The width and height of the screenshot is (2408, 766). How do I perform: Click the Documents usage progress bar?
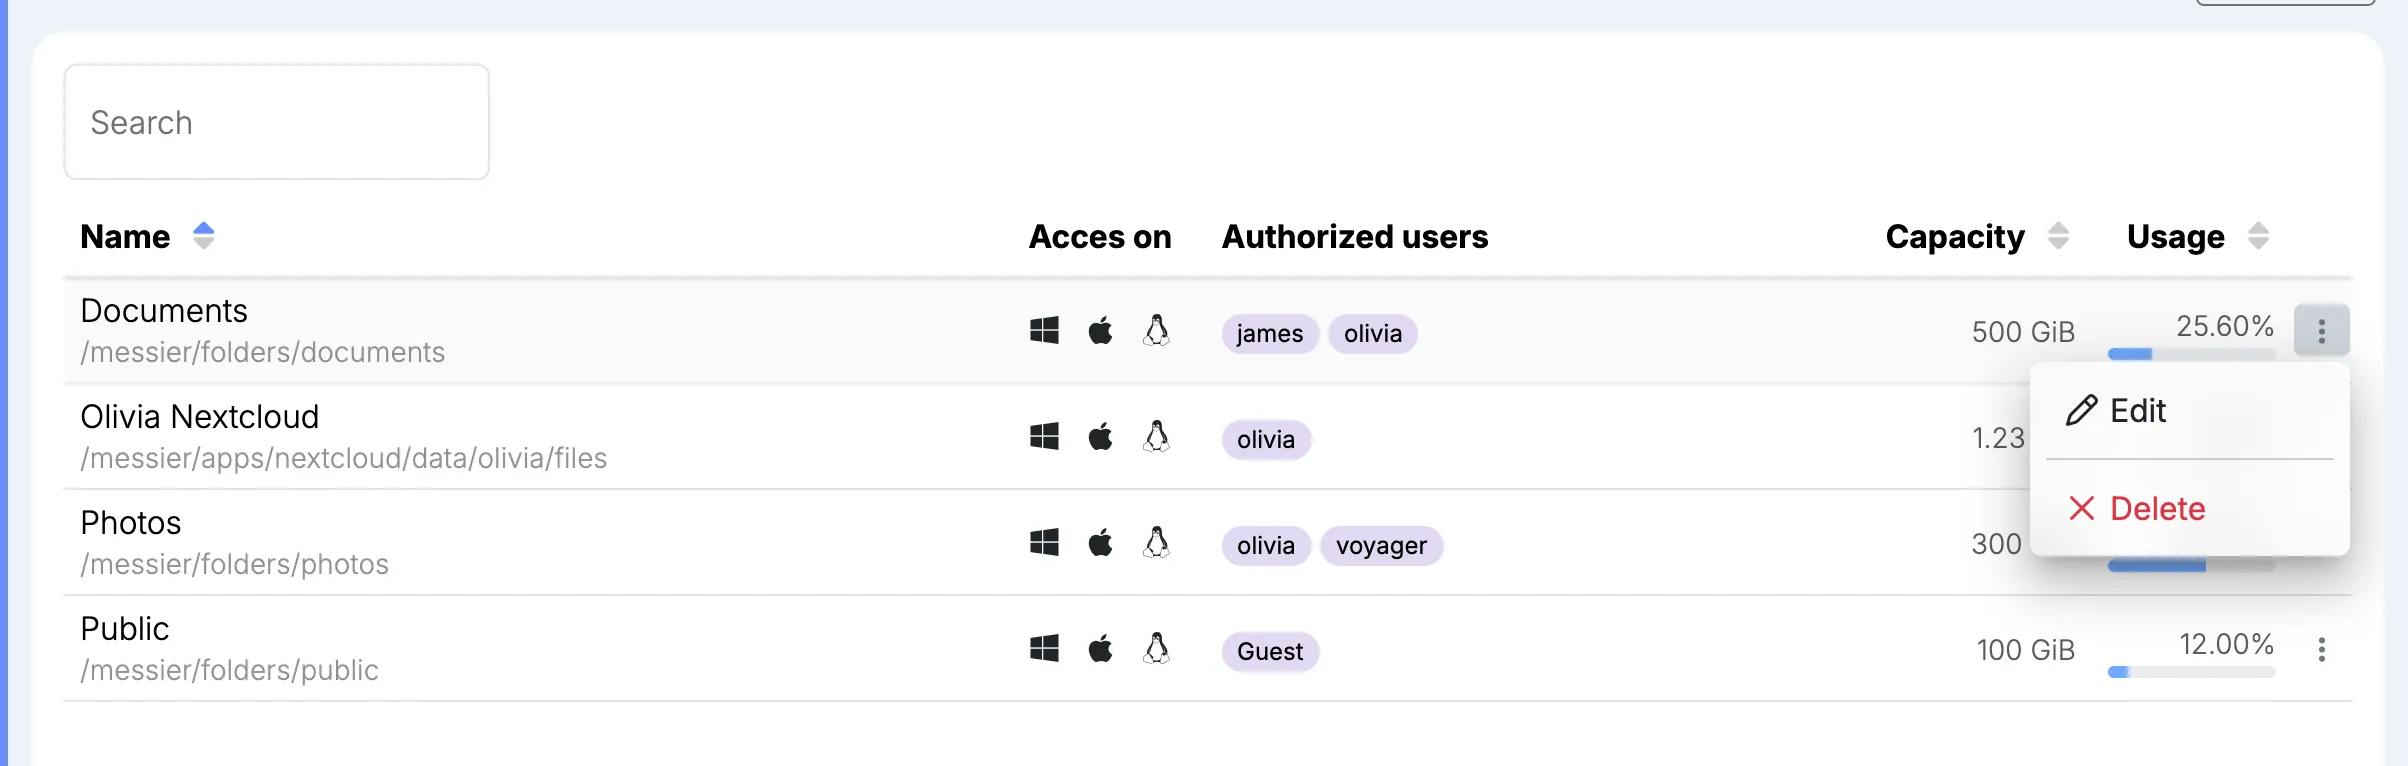tap(2191, 354)
